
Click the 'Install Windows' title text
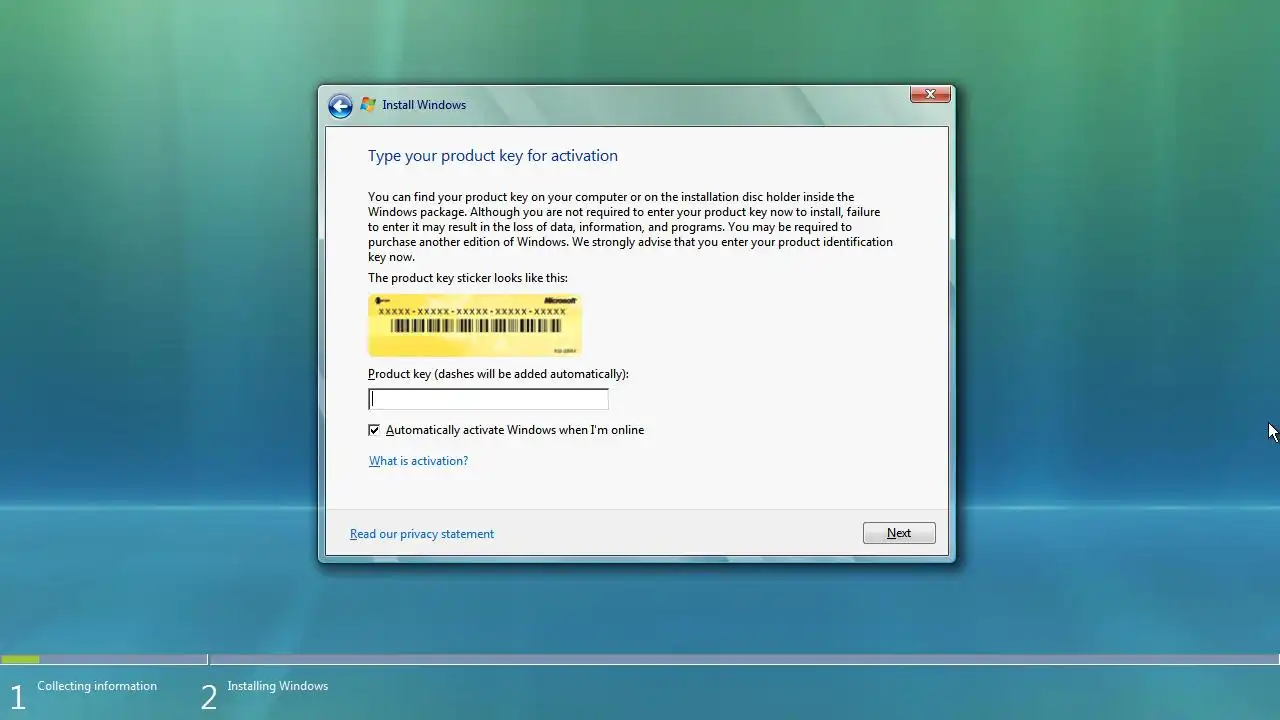point(424,105)
